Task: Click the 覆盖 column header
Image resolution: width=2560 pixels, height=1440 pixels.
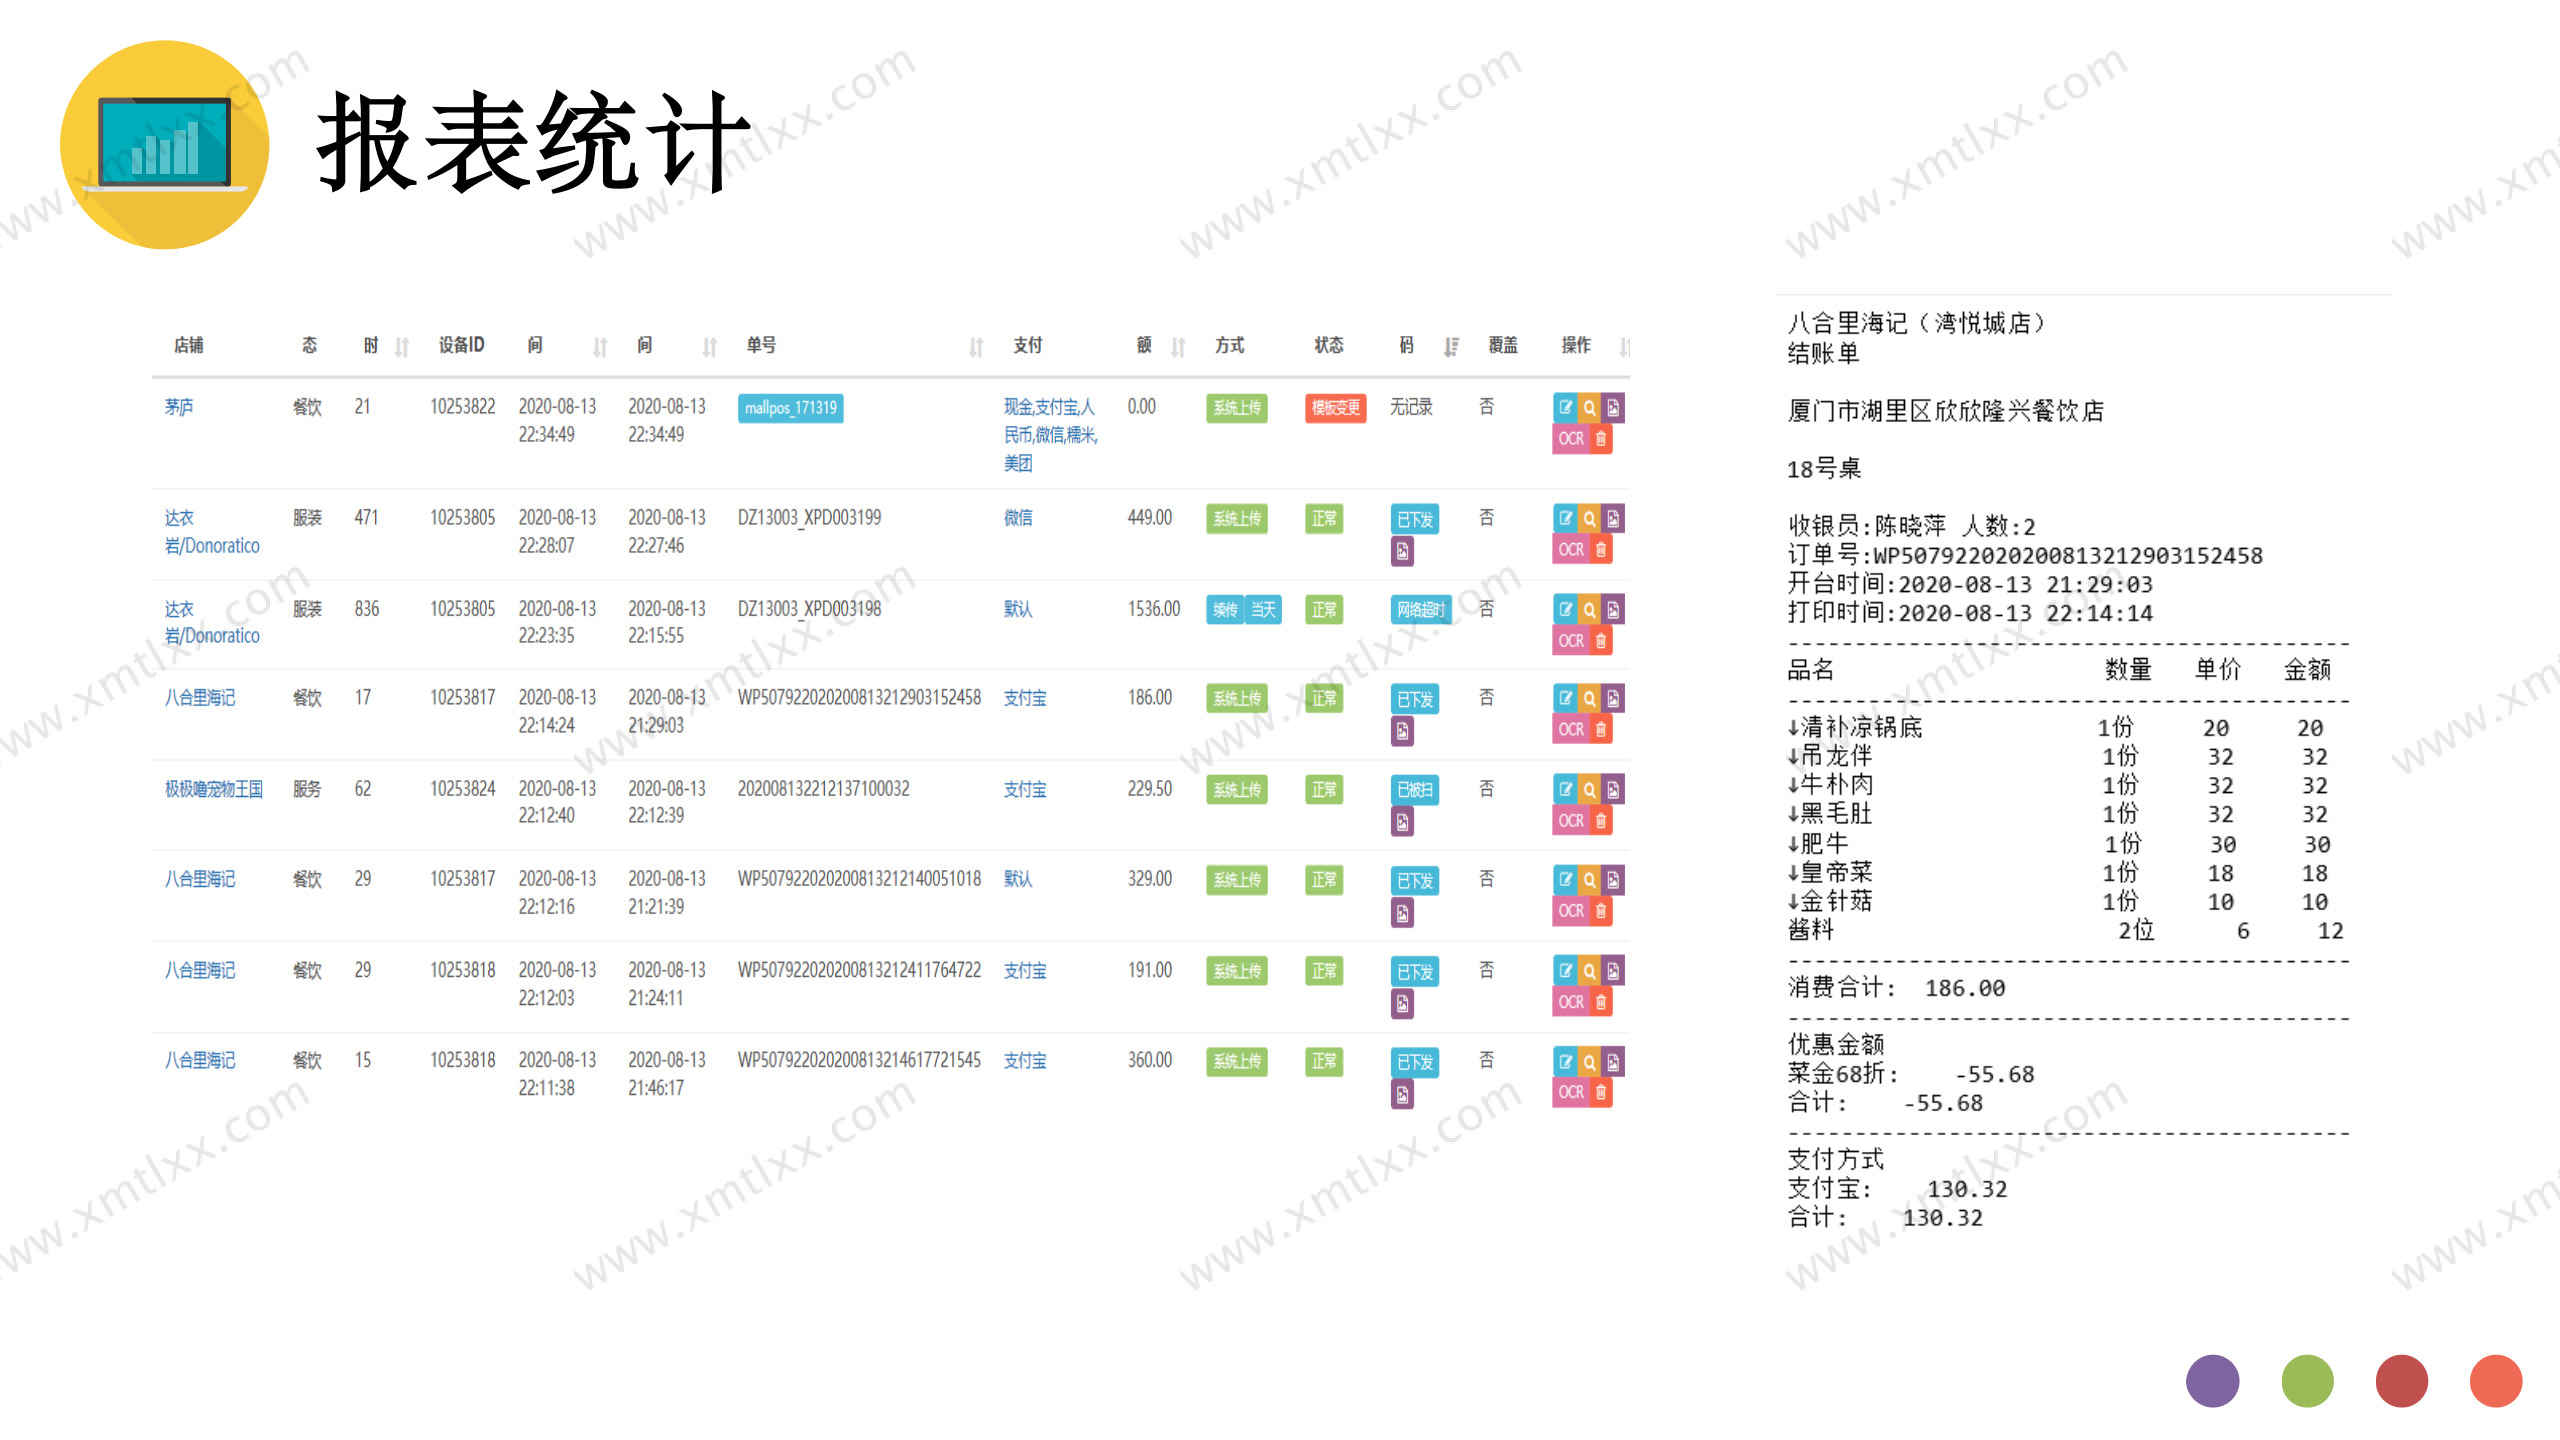Action: tap(1503, 345)
